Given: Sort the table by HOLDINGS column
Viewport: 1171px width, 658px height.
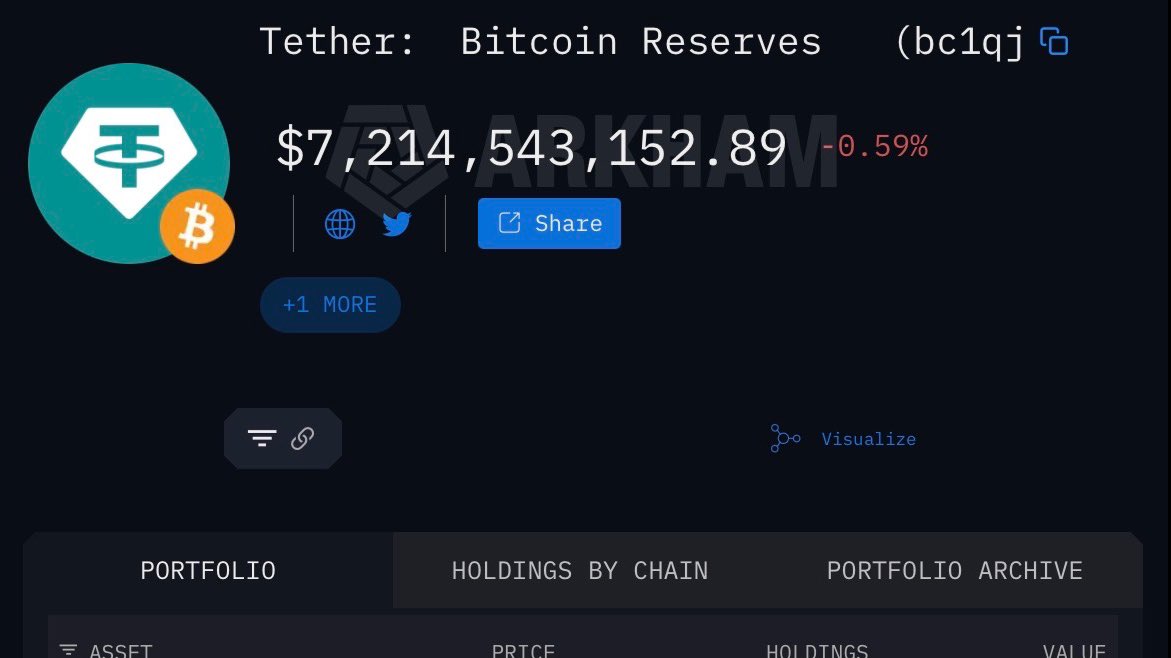Looking at the screenshot, I should [x=817, y=651].
